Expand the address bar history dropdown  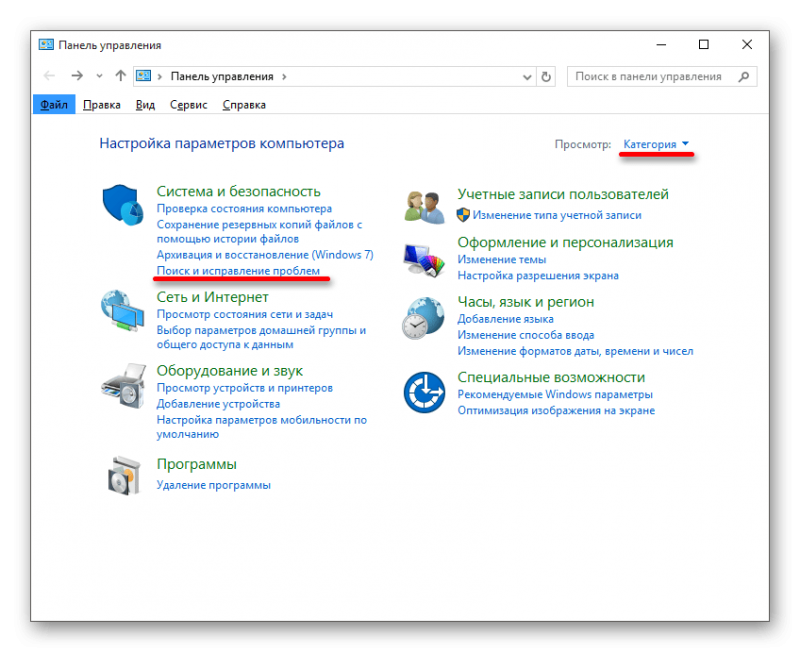(527, 77)
